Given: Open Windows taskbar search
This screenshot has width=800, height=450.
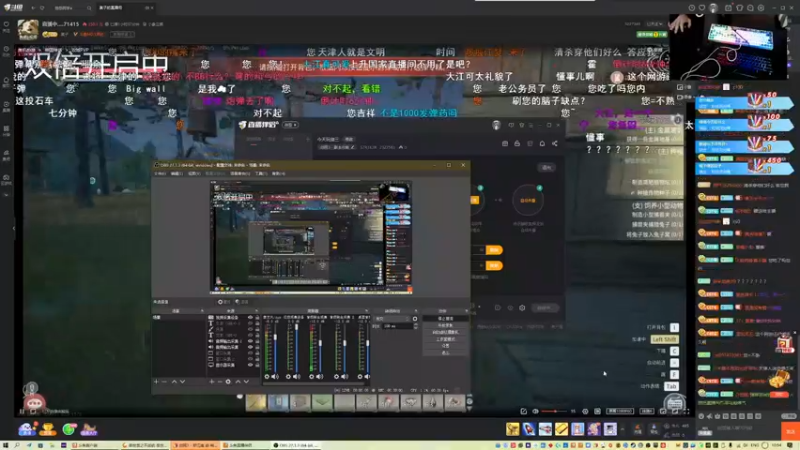Looking at the screenshot, I should click(17, 445).
